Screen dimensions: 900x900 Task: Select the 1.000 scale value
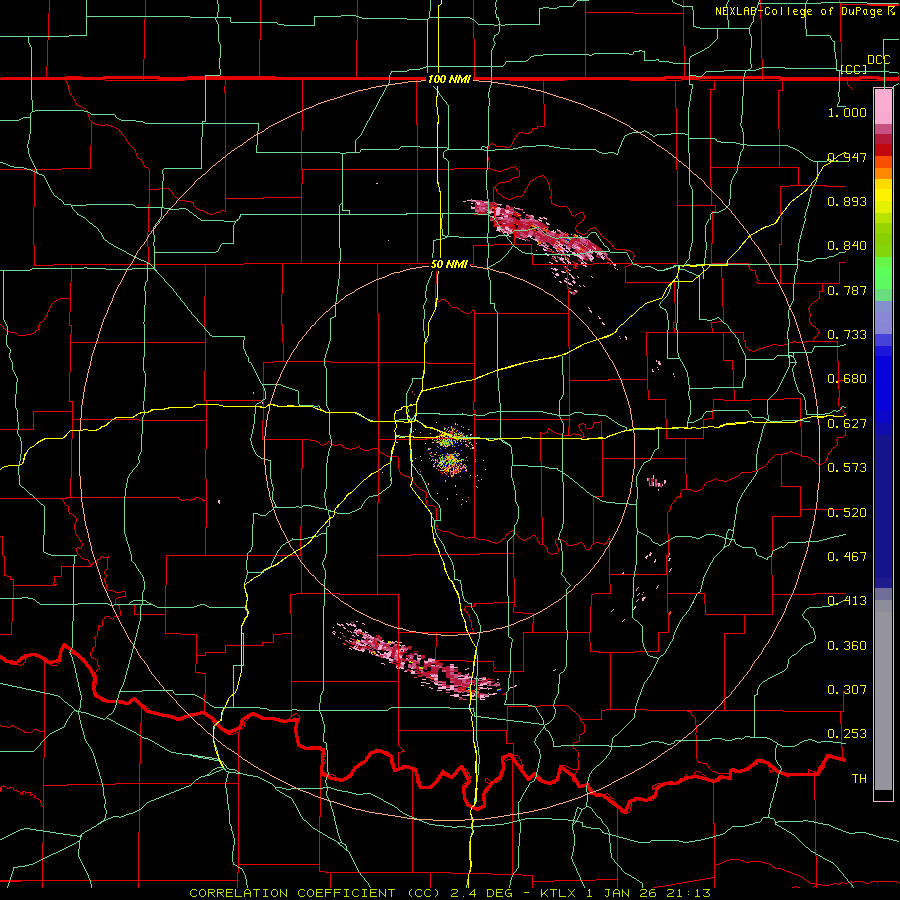(x=847, y=112)
